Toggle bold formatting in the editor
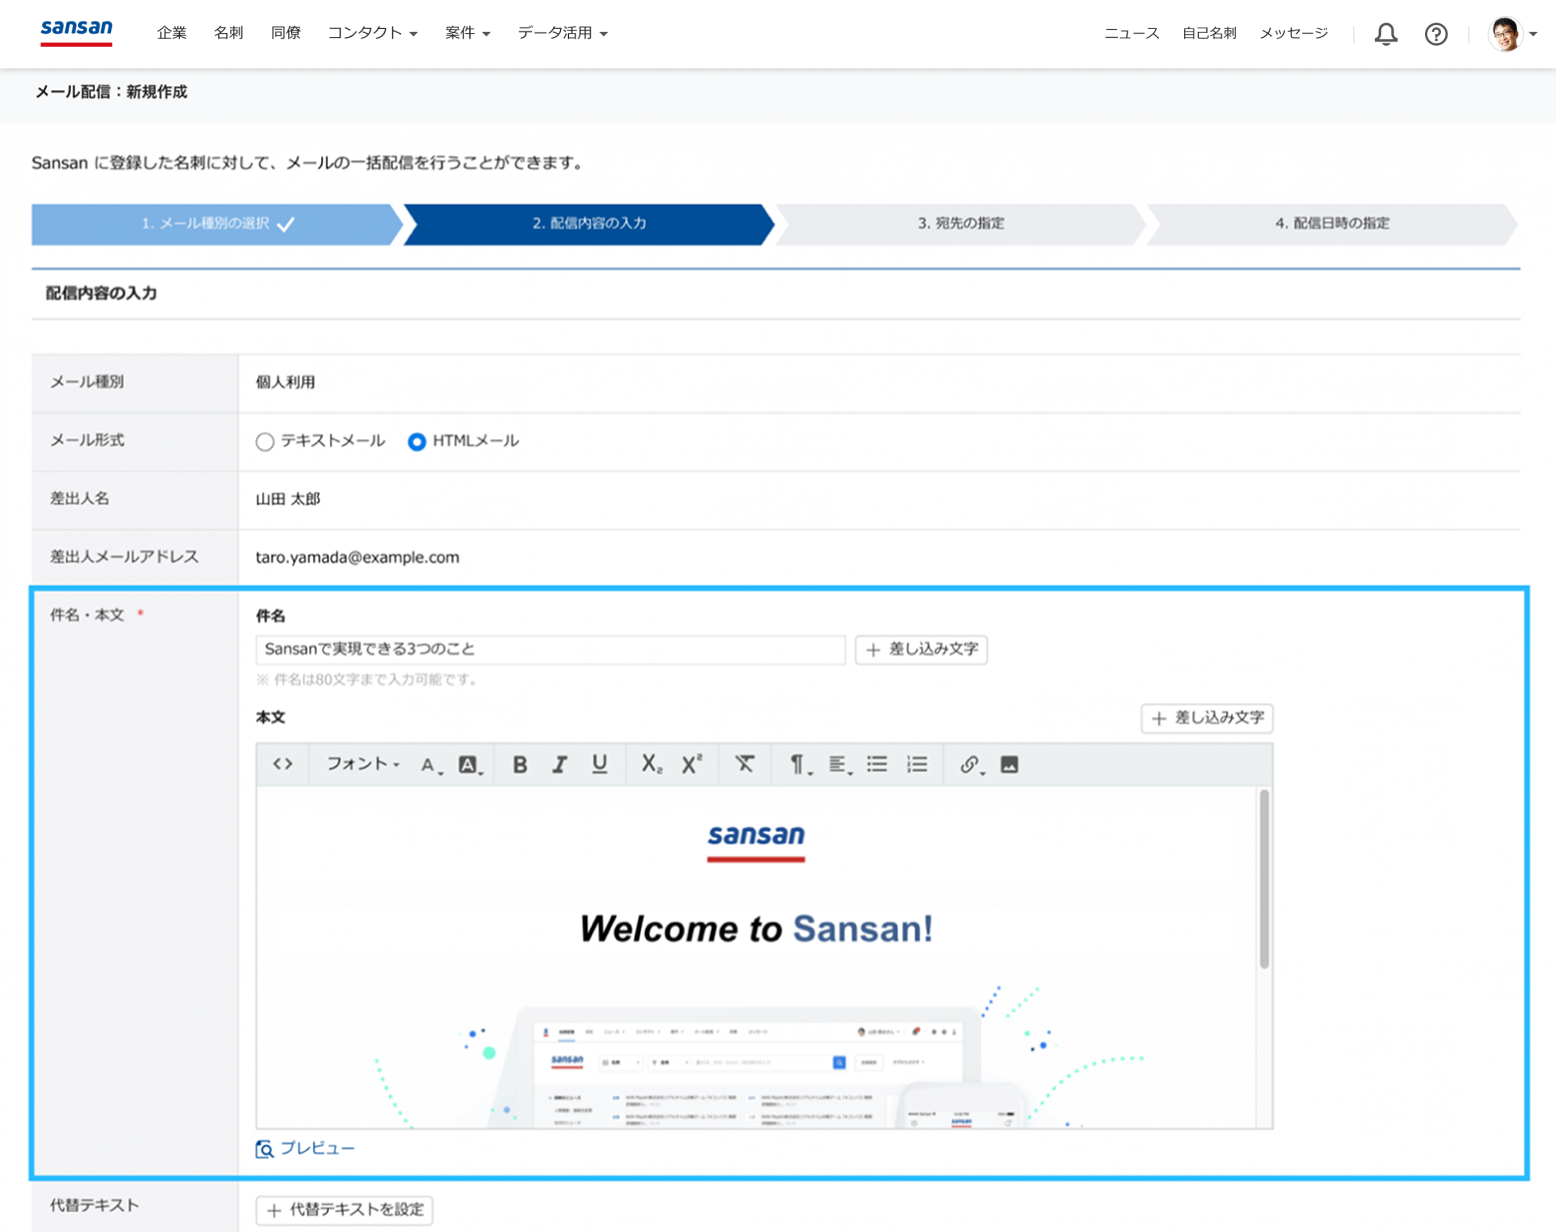1556x1232 pixels. tap(520, 765)
